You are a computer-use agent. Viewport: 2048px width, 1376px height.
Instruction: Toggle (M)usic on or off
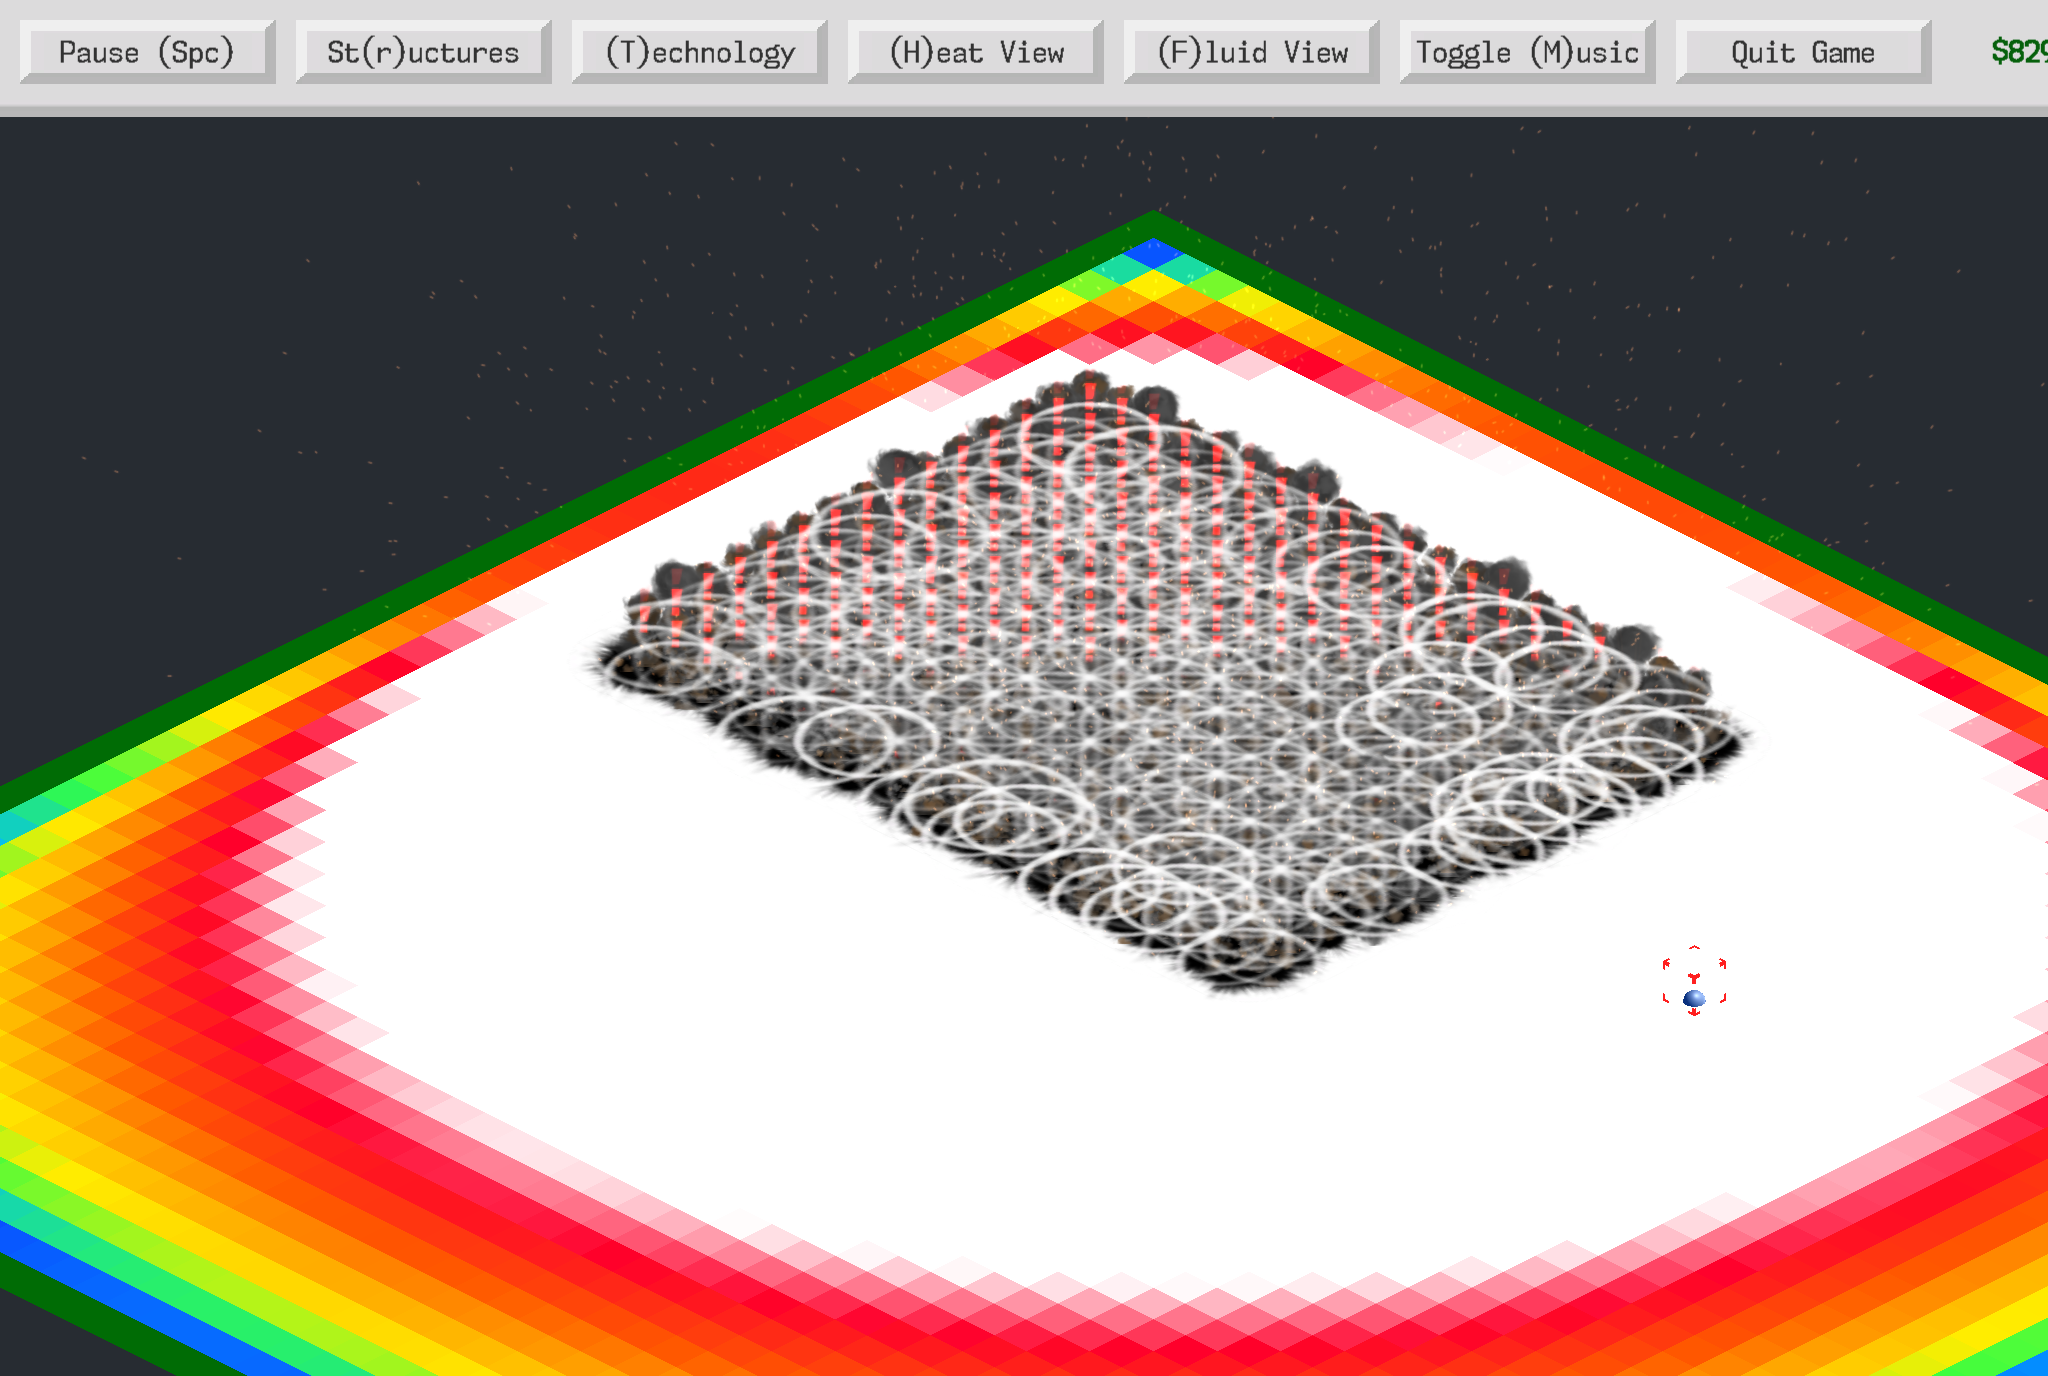pyautogui.click(x=1527, y=52)
